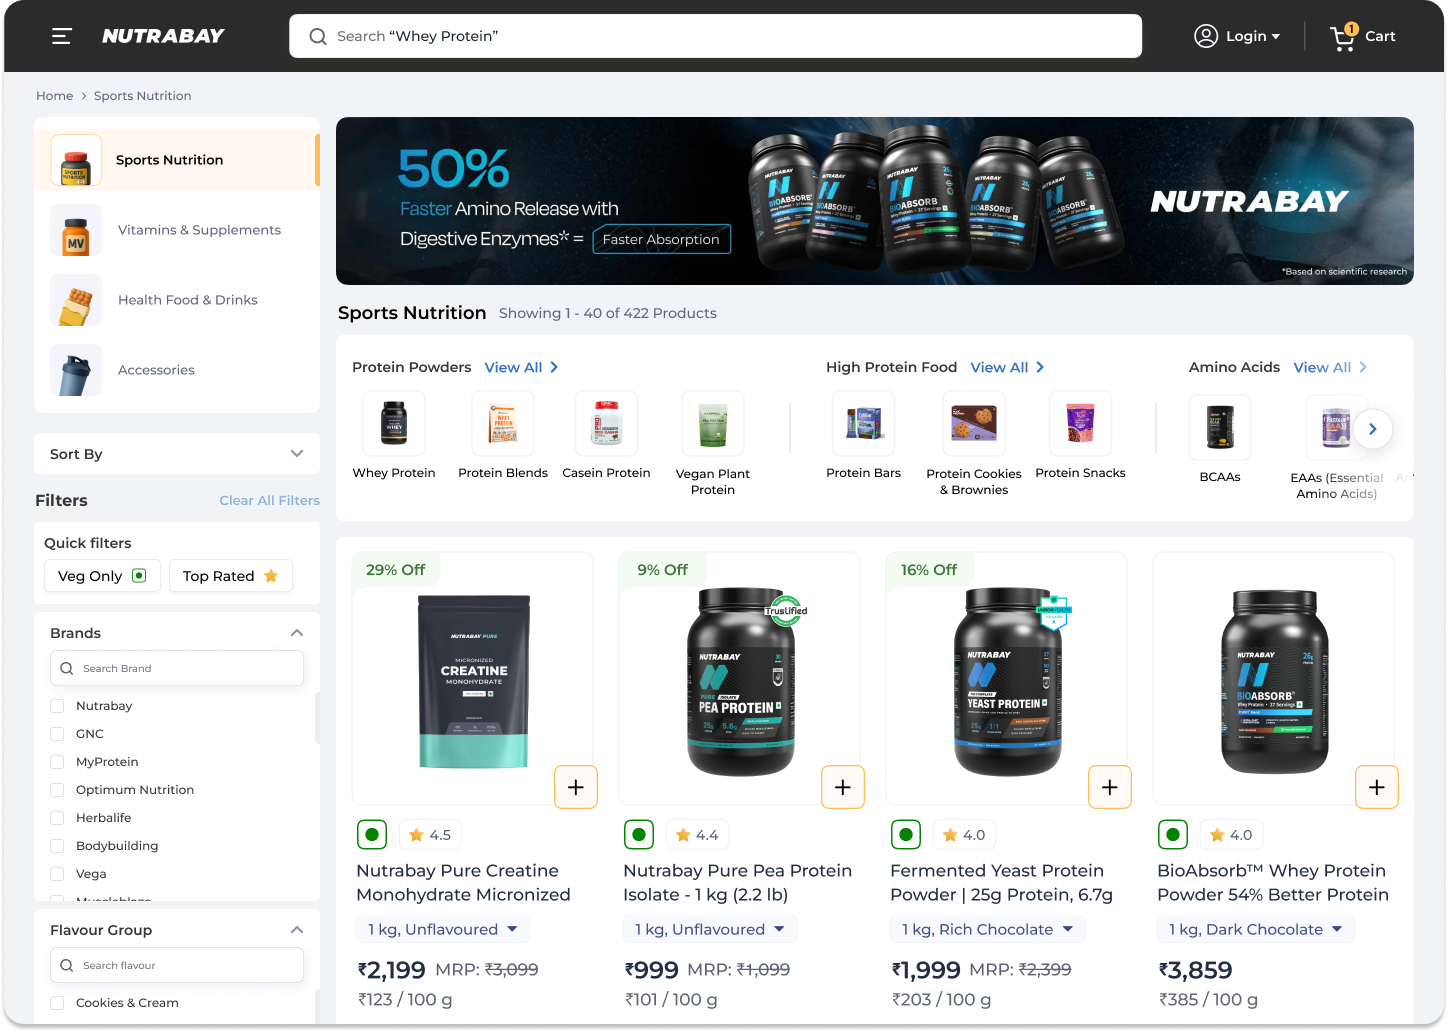The image size is (1448, 1032).
Task: Open Vitamins & Supplements sidebar category
Action: 177,230
